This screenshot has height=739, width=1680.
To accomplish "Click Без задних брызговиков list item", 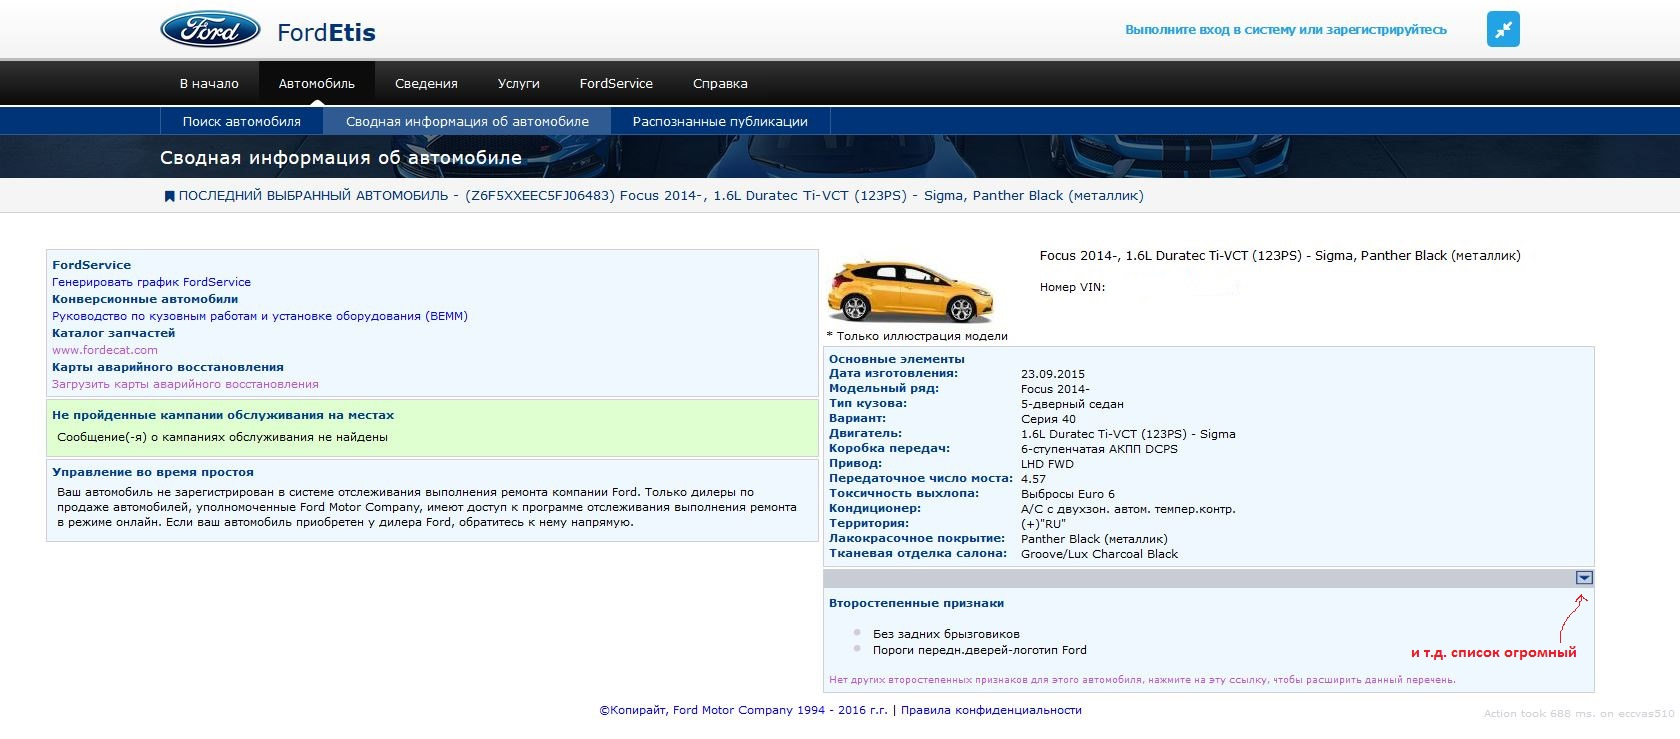I will [946, 634].
